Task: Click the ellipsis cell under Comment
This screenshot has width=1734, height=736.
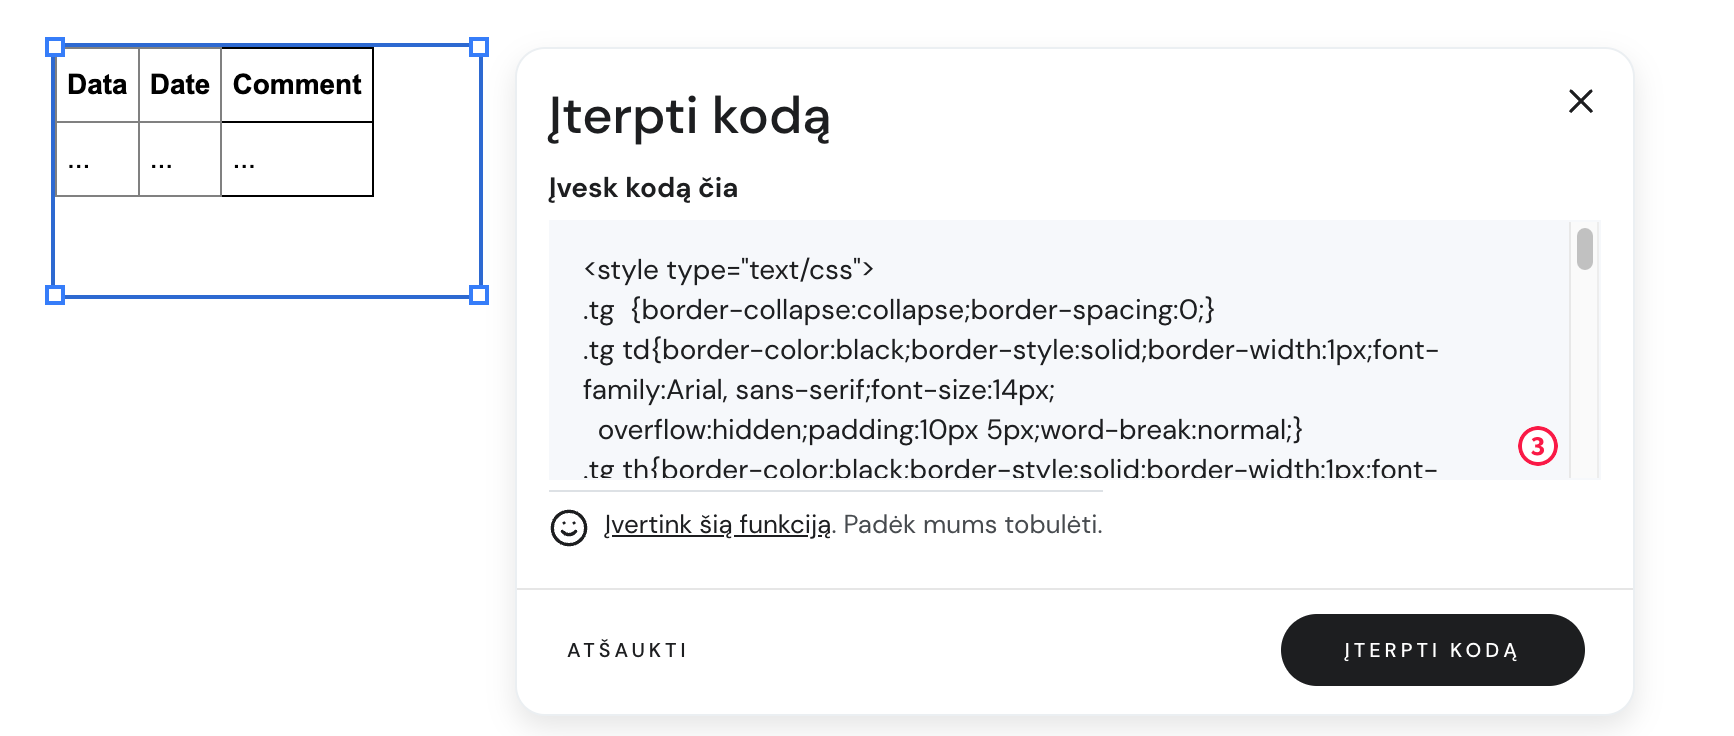Action: tap(297, 160)
